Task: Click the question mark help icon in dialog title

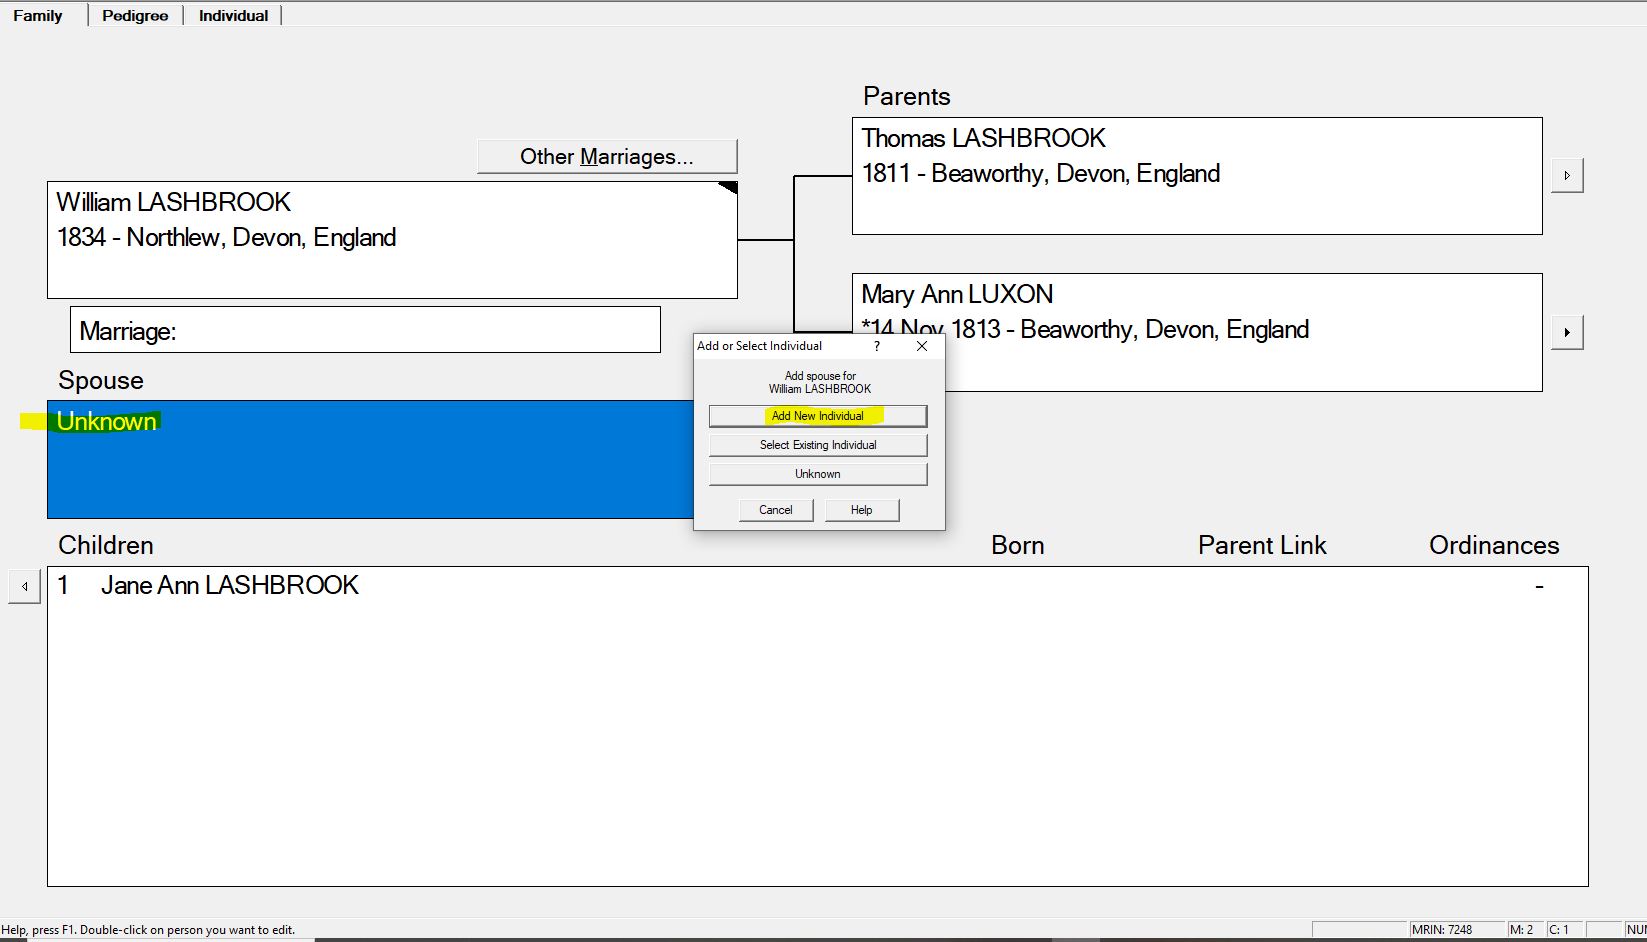Action: (877, 346)
